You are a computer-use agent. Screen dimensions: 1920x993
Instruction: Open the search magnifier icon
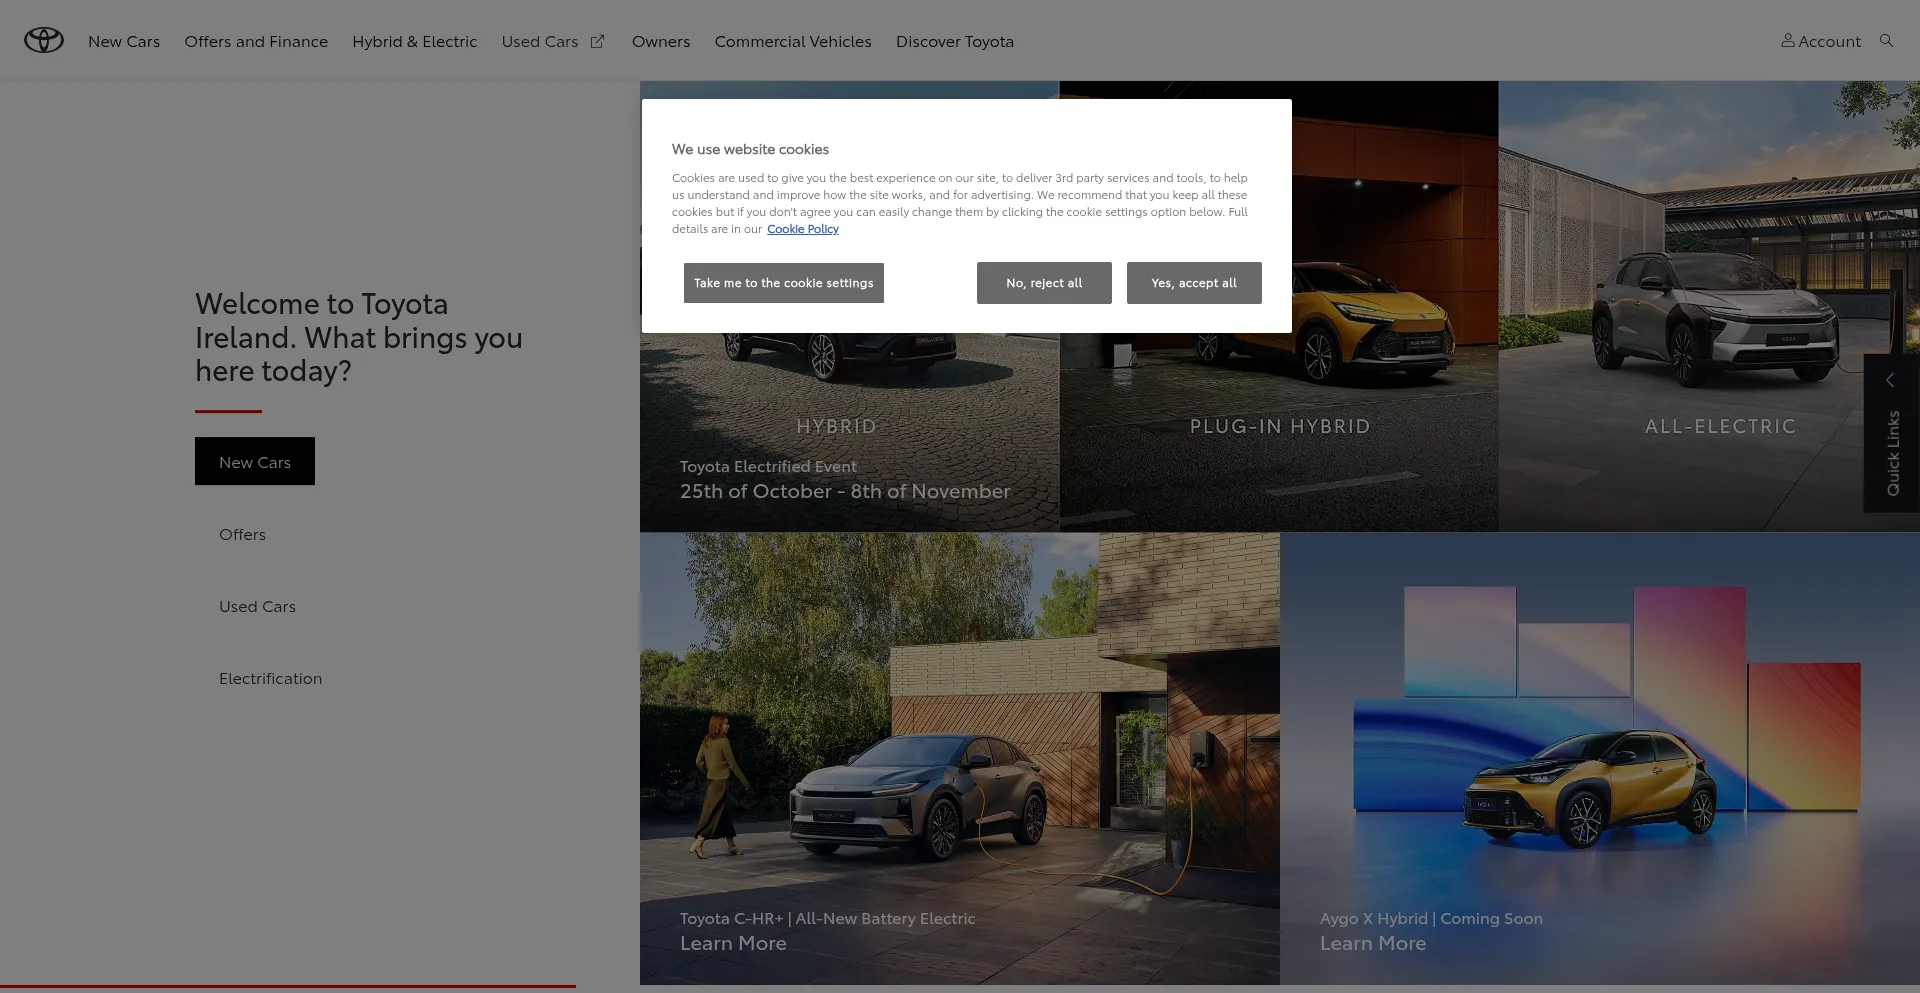1886,41
